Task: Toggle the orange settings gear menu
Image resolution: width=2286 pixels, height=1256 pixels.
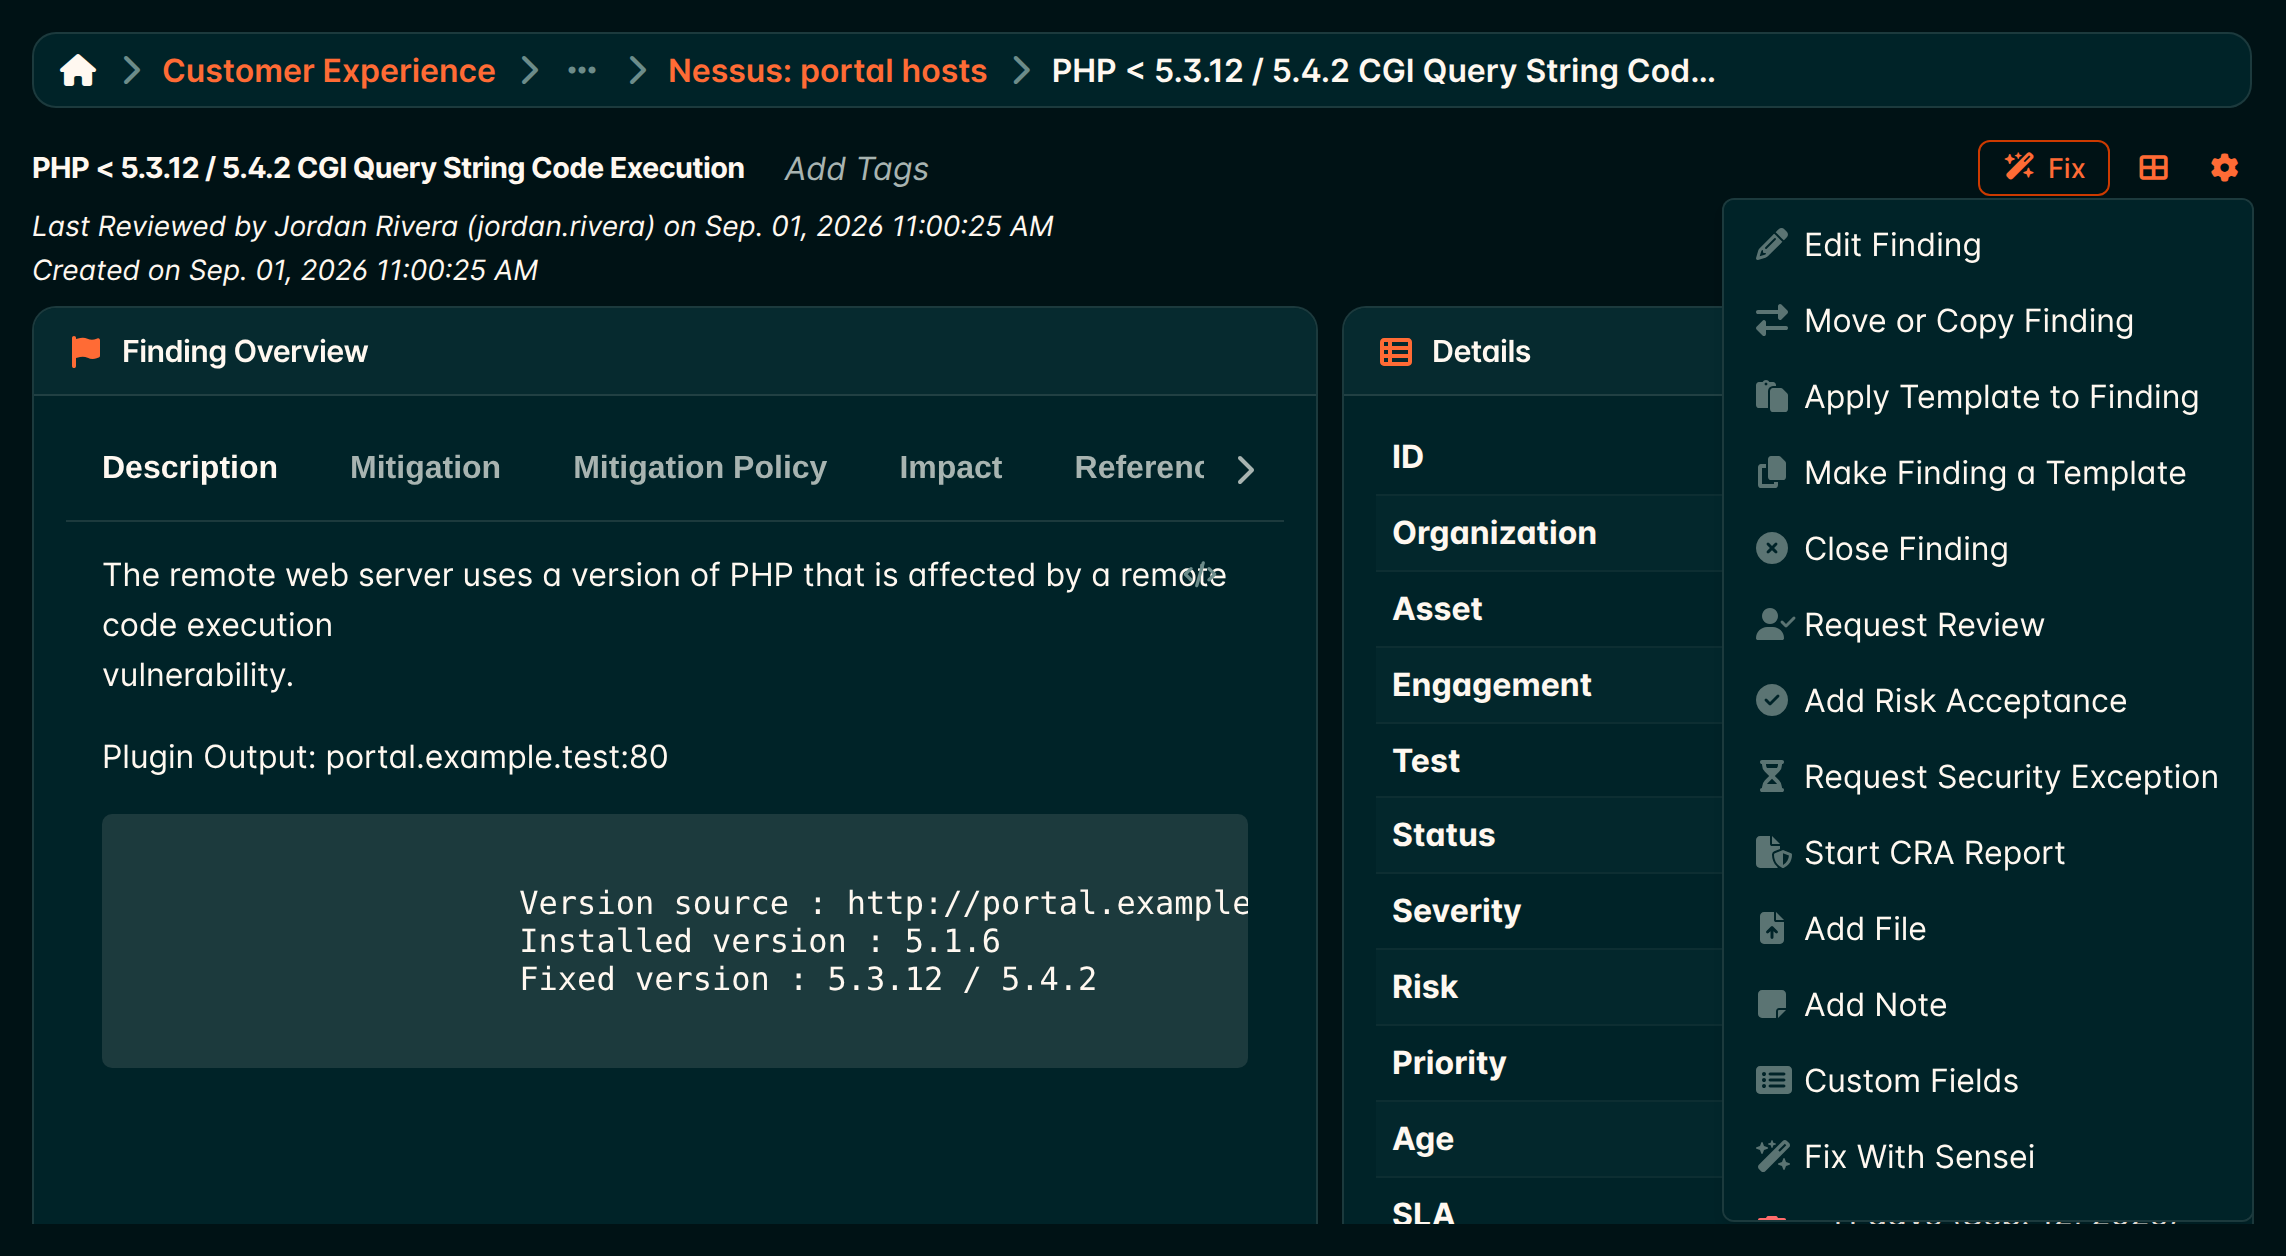Action: [x=2224, y=168]
